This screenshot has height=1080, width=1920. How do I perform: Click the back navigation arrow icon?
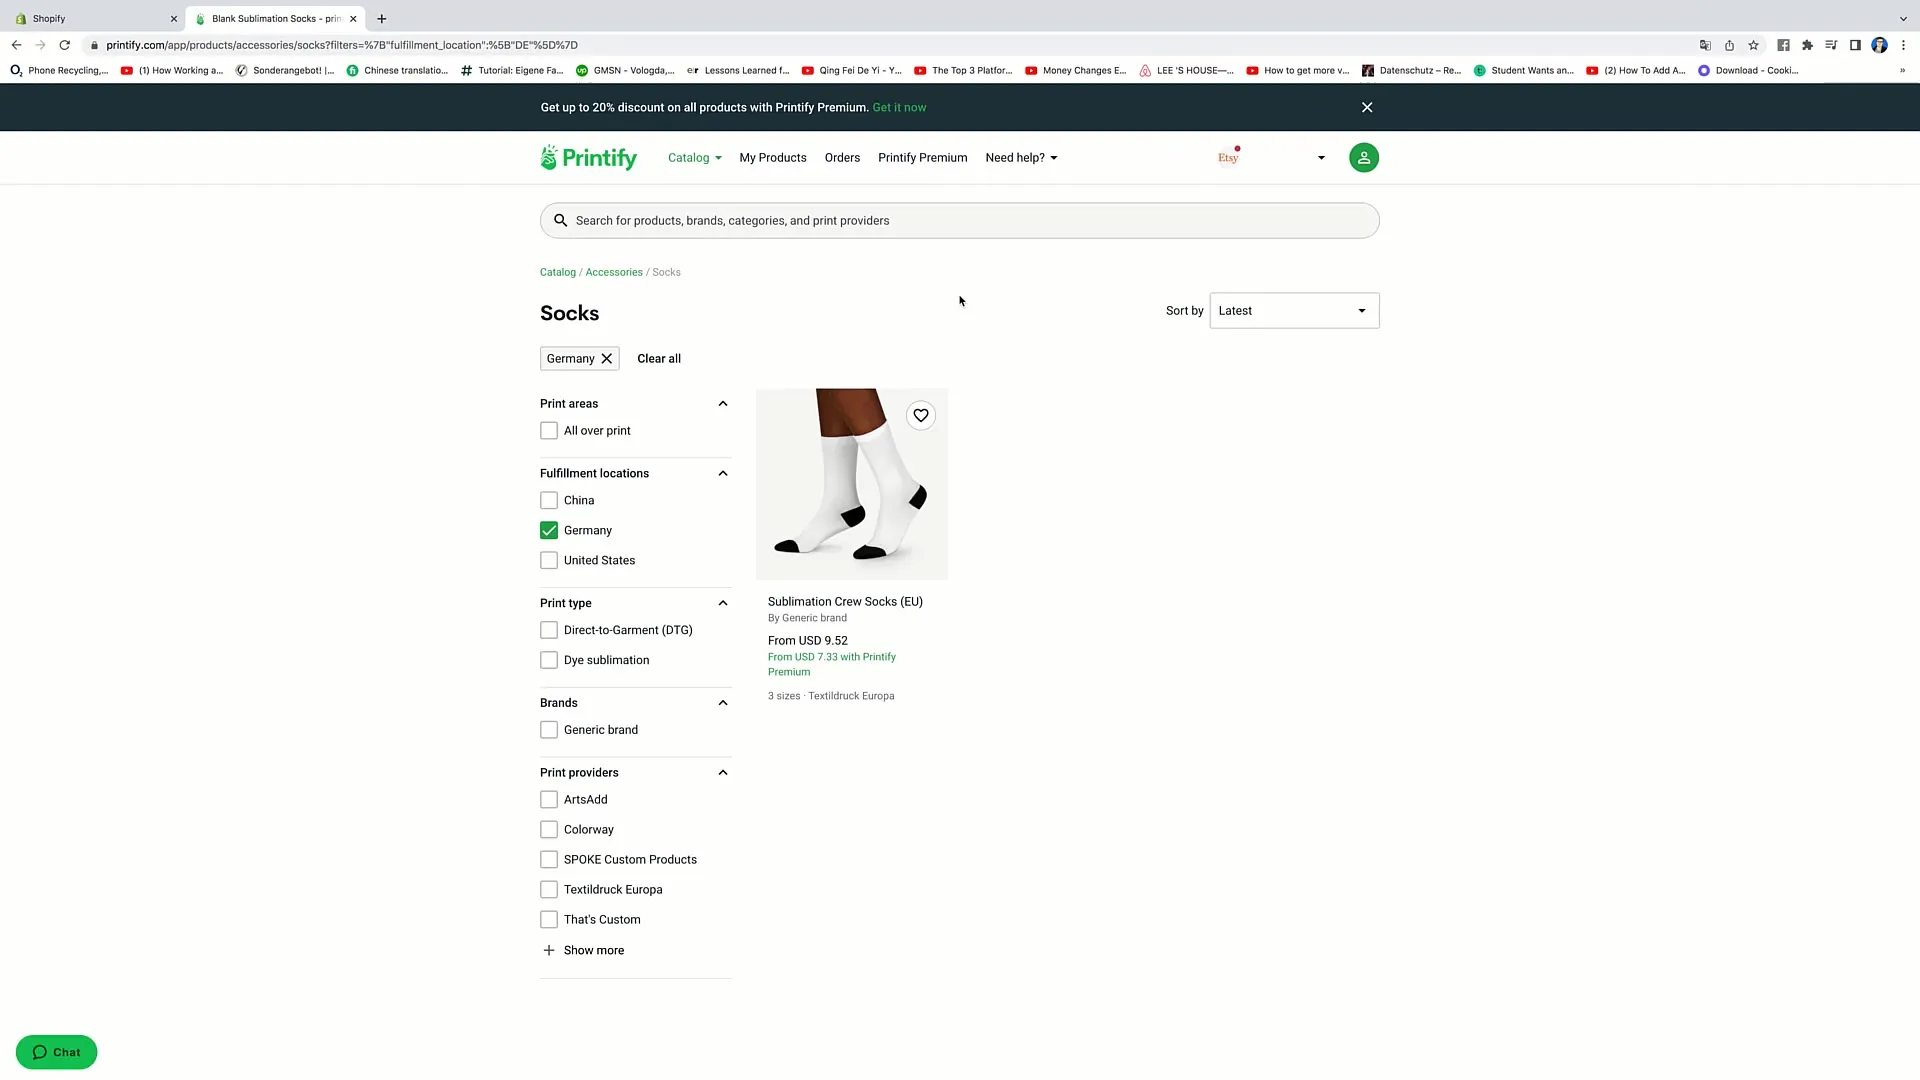point(16,45)
